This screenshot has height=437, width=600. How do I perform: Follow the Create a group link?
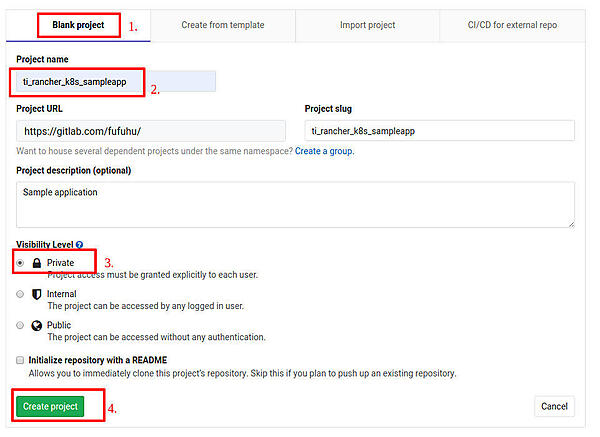[324, 151]
